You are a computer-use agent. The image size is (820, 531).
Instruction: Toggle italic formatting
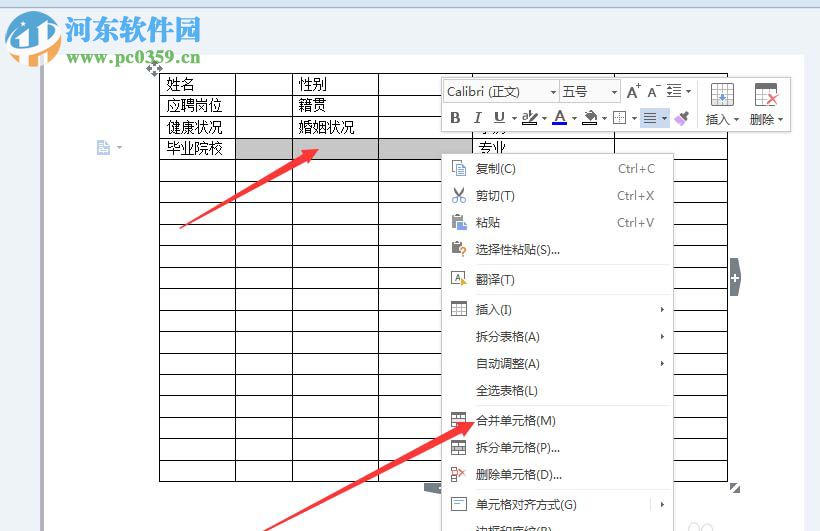(477, 118)
